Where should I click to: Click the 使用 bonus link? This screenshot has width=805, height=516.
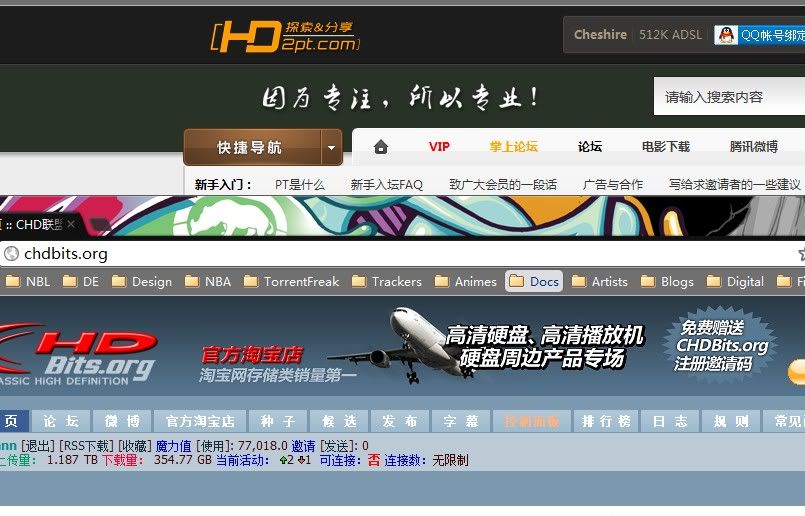click(x=215, y=446)
